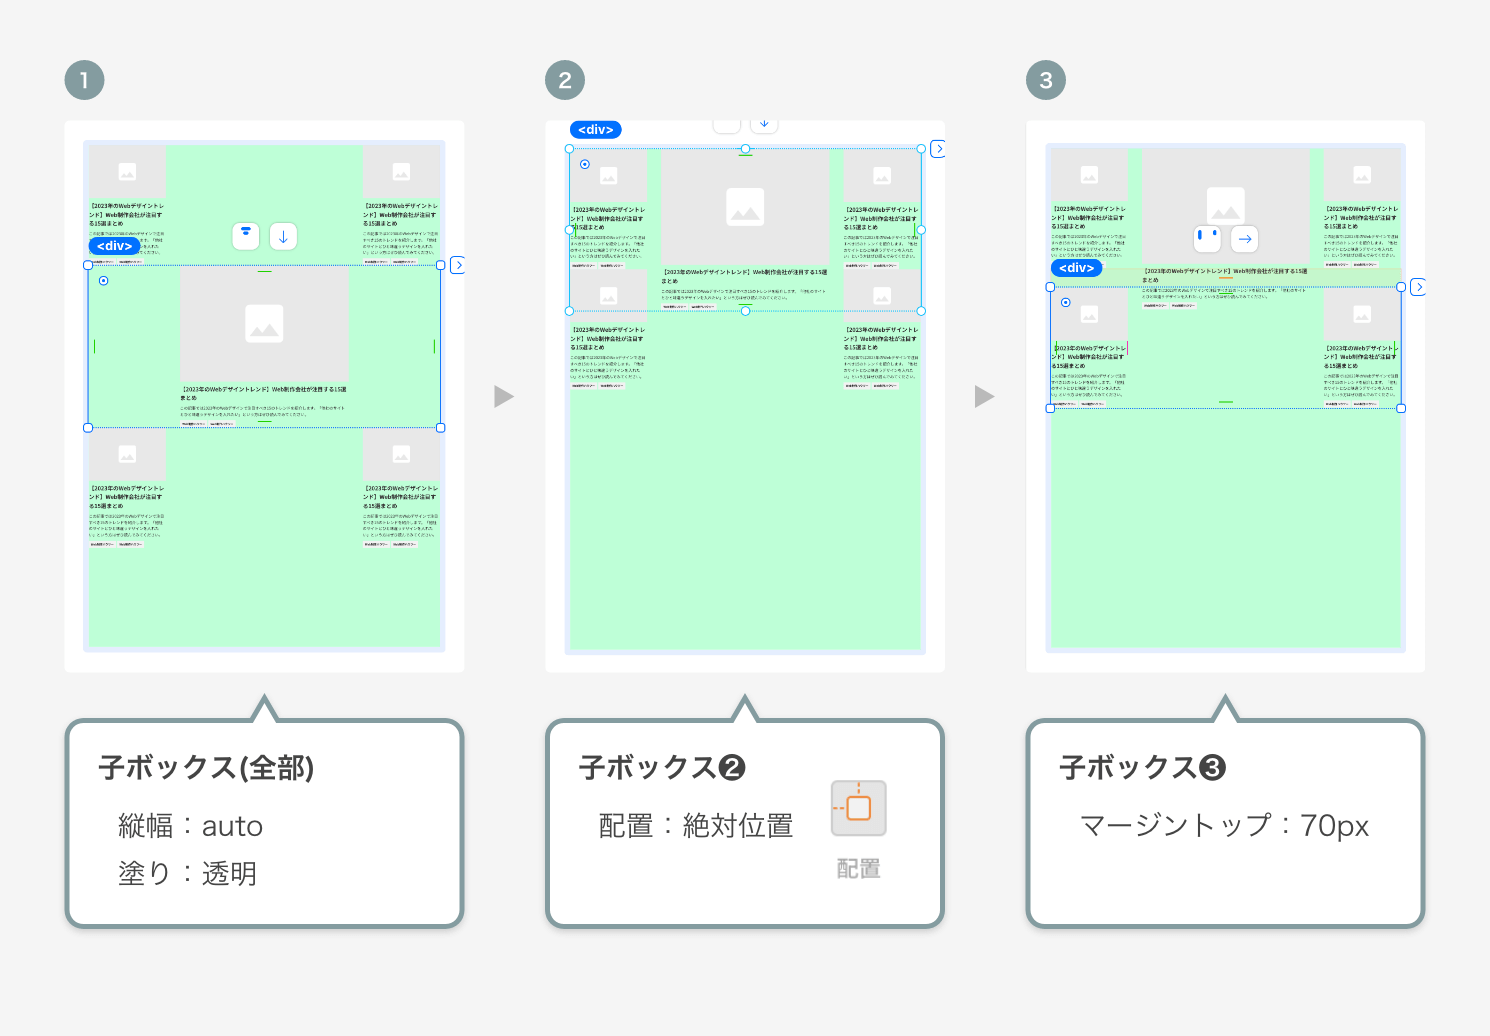1490x1036 pixels.
Task: Expand the chevron beside panel 1 selection
Action: pyautogui.click(x=458, y=265)
